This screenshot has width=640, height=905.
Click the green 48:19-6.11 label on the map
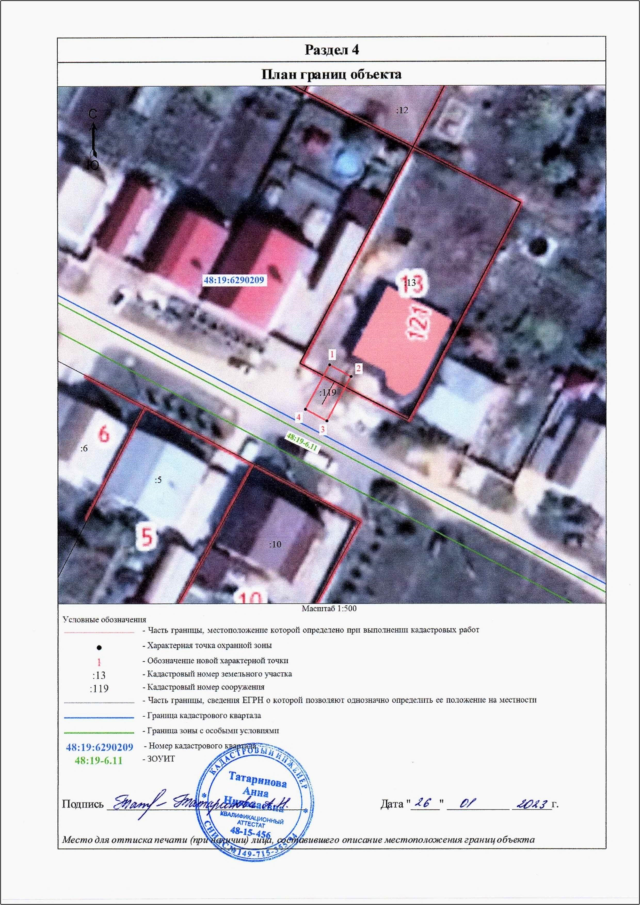302,439
